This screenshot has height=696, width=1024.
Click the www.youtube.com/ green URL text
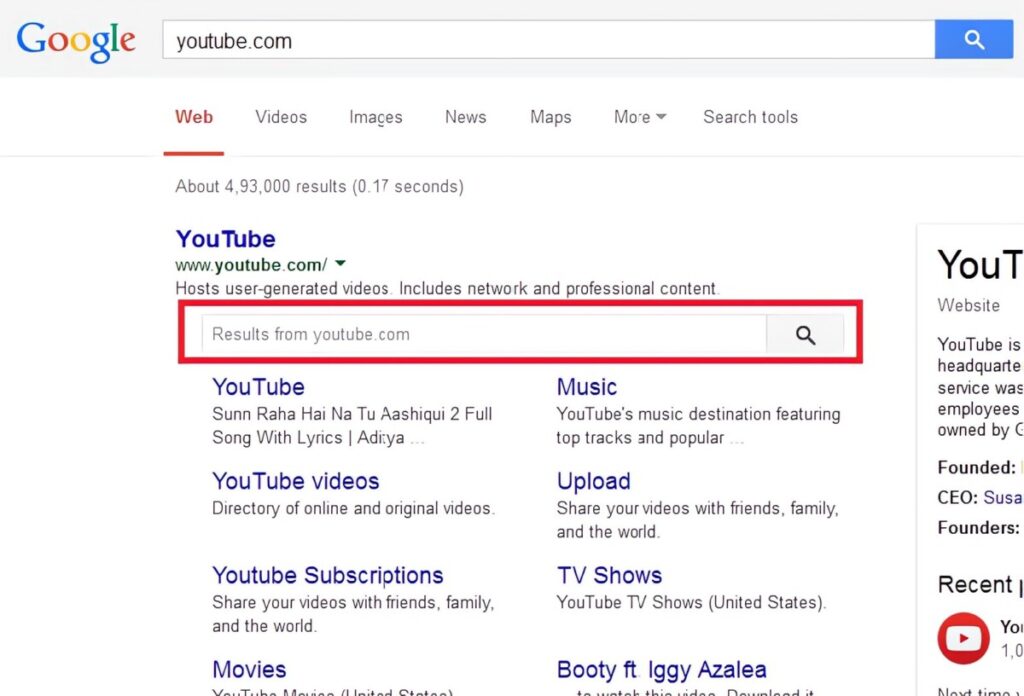click(x=251, y=265)
